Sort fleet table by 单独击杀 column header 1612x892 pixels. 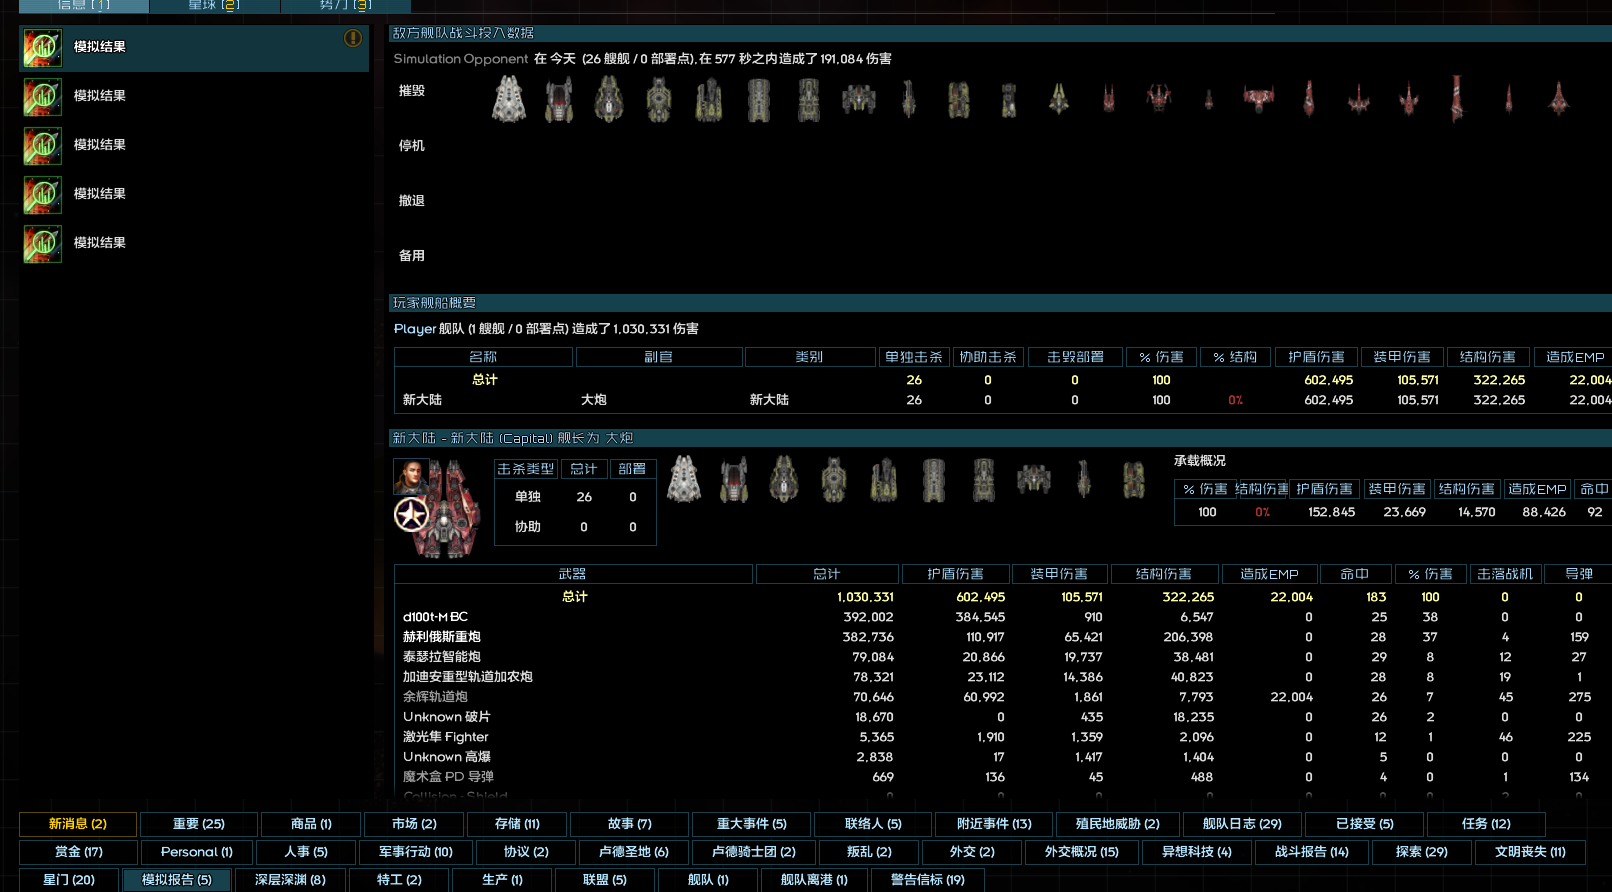click(x=914, y=357)
